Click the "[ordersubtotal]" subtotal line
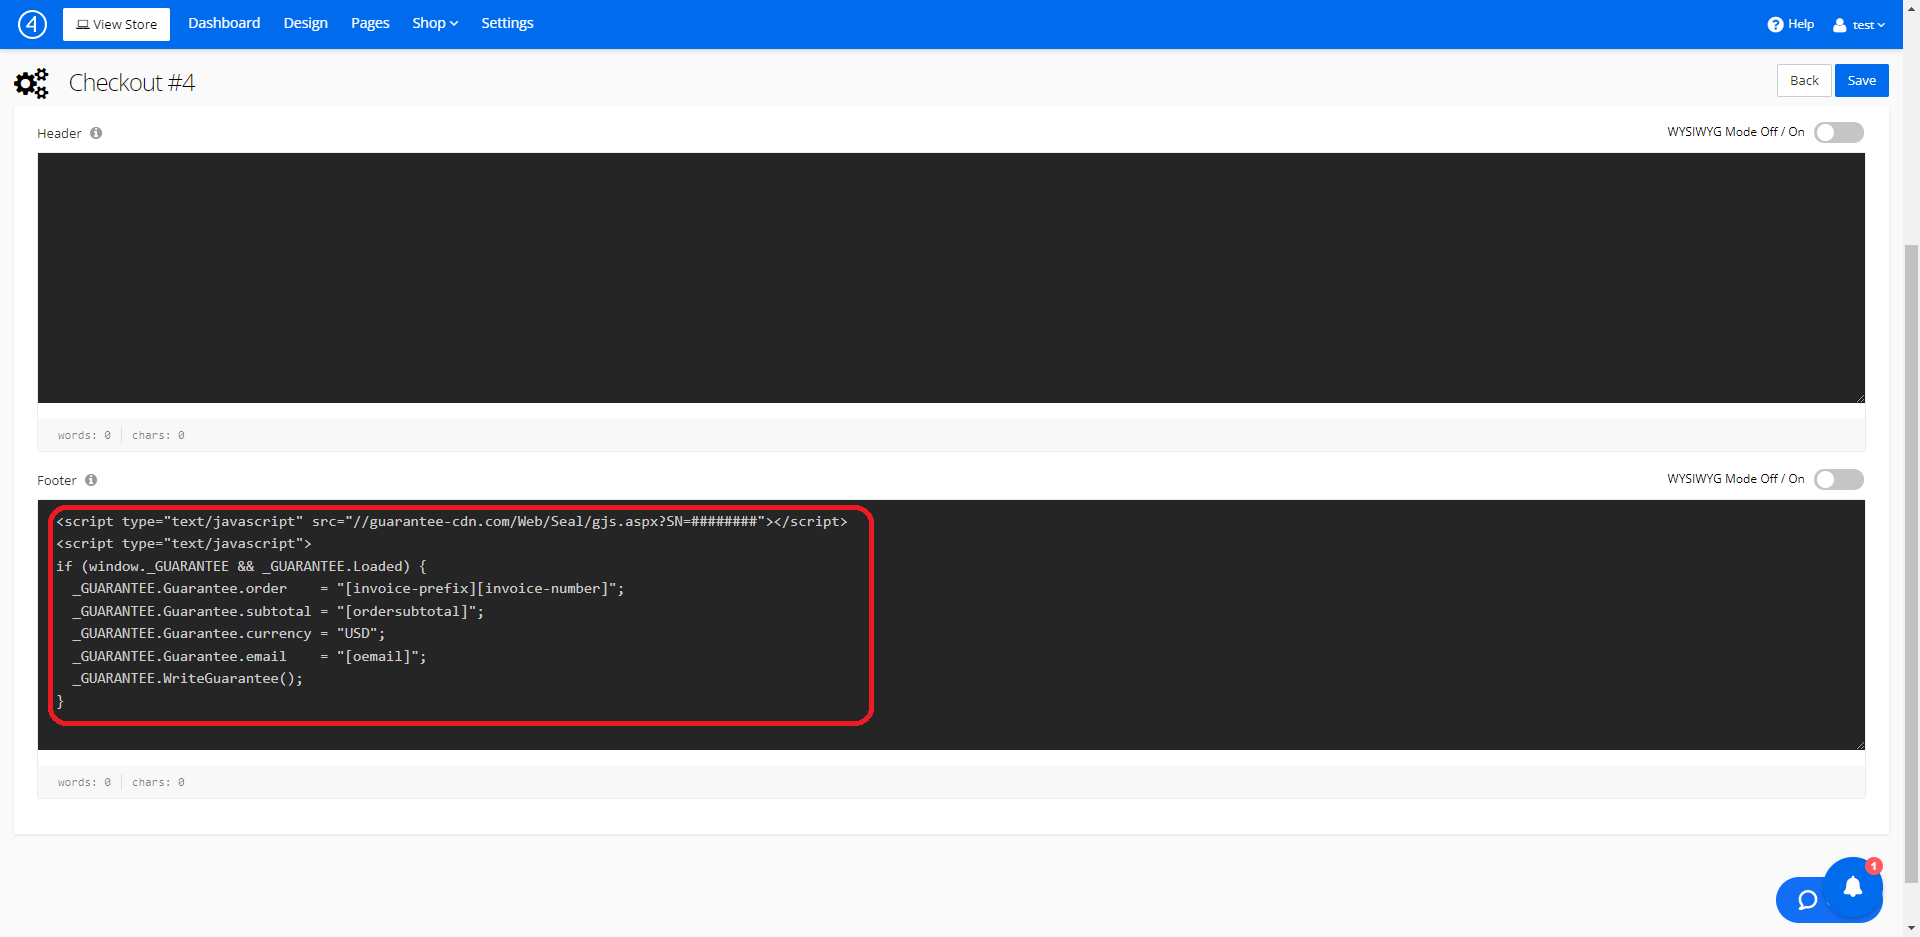 (x=278, y=612)
